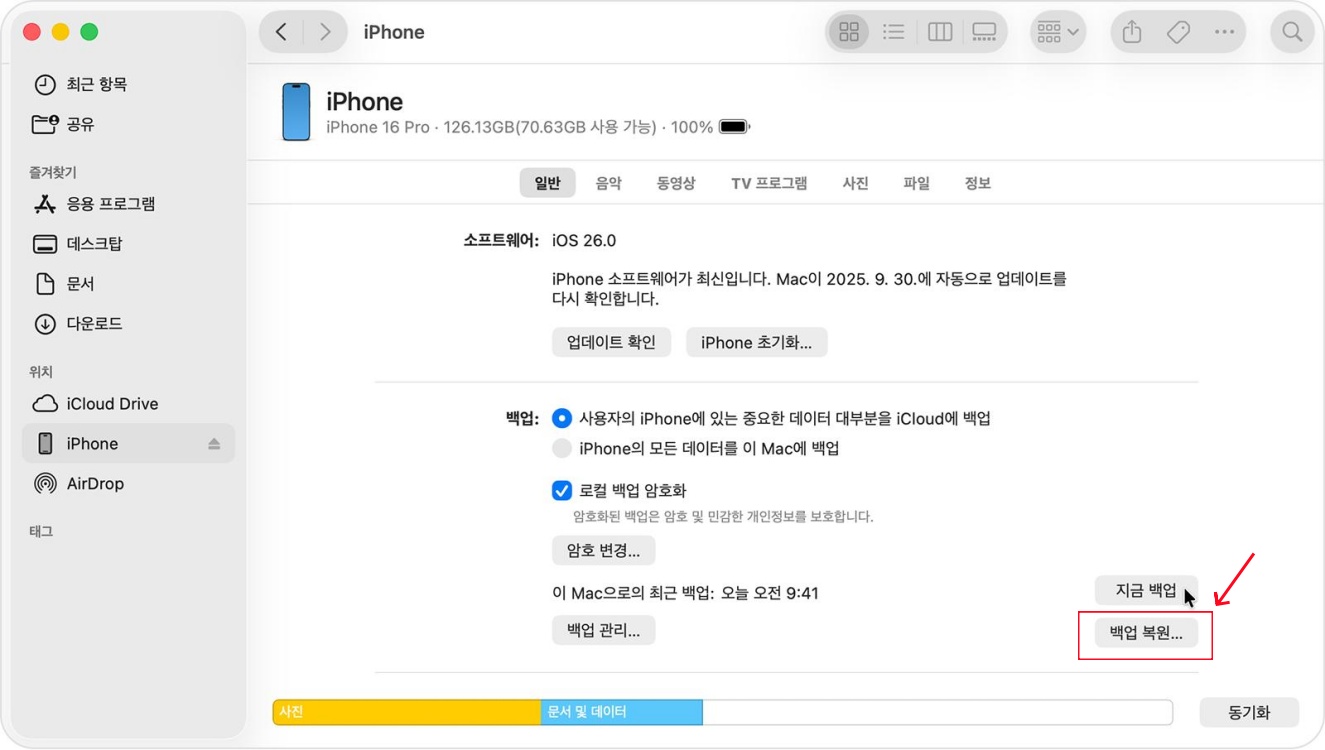Click the blue 문서 및 데이터 storage segment
Image resolution: width=1325 pixels, height=750 pixels.
click(622, 712)
